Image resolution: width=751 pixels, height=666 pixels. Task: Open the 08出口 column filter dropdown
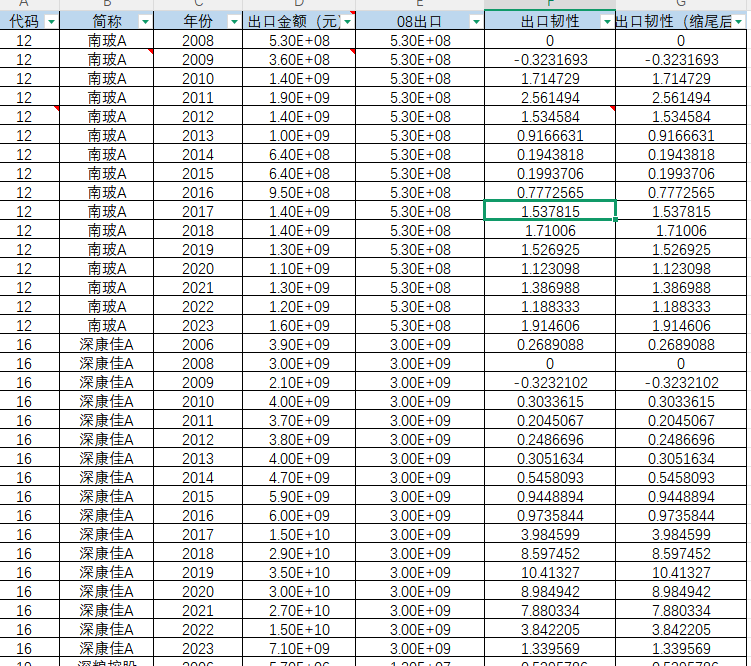[476, 22]
